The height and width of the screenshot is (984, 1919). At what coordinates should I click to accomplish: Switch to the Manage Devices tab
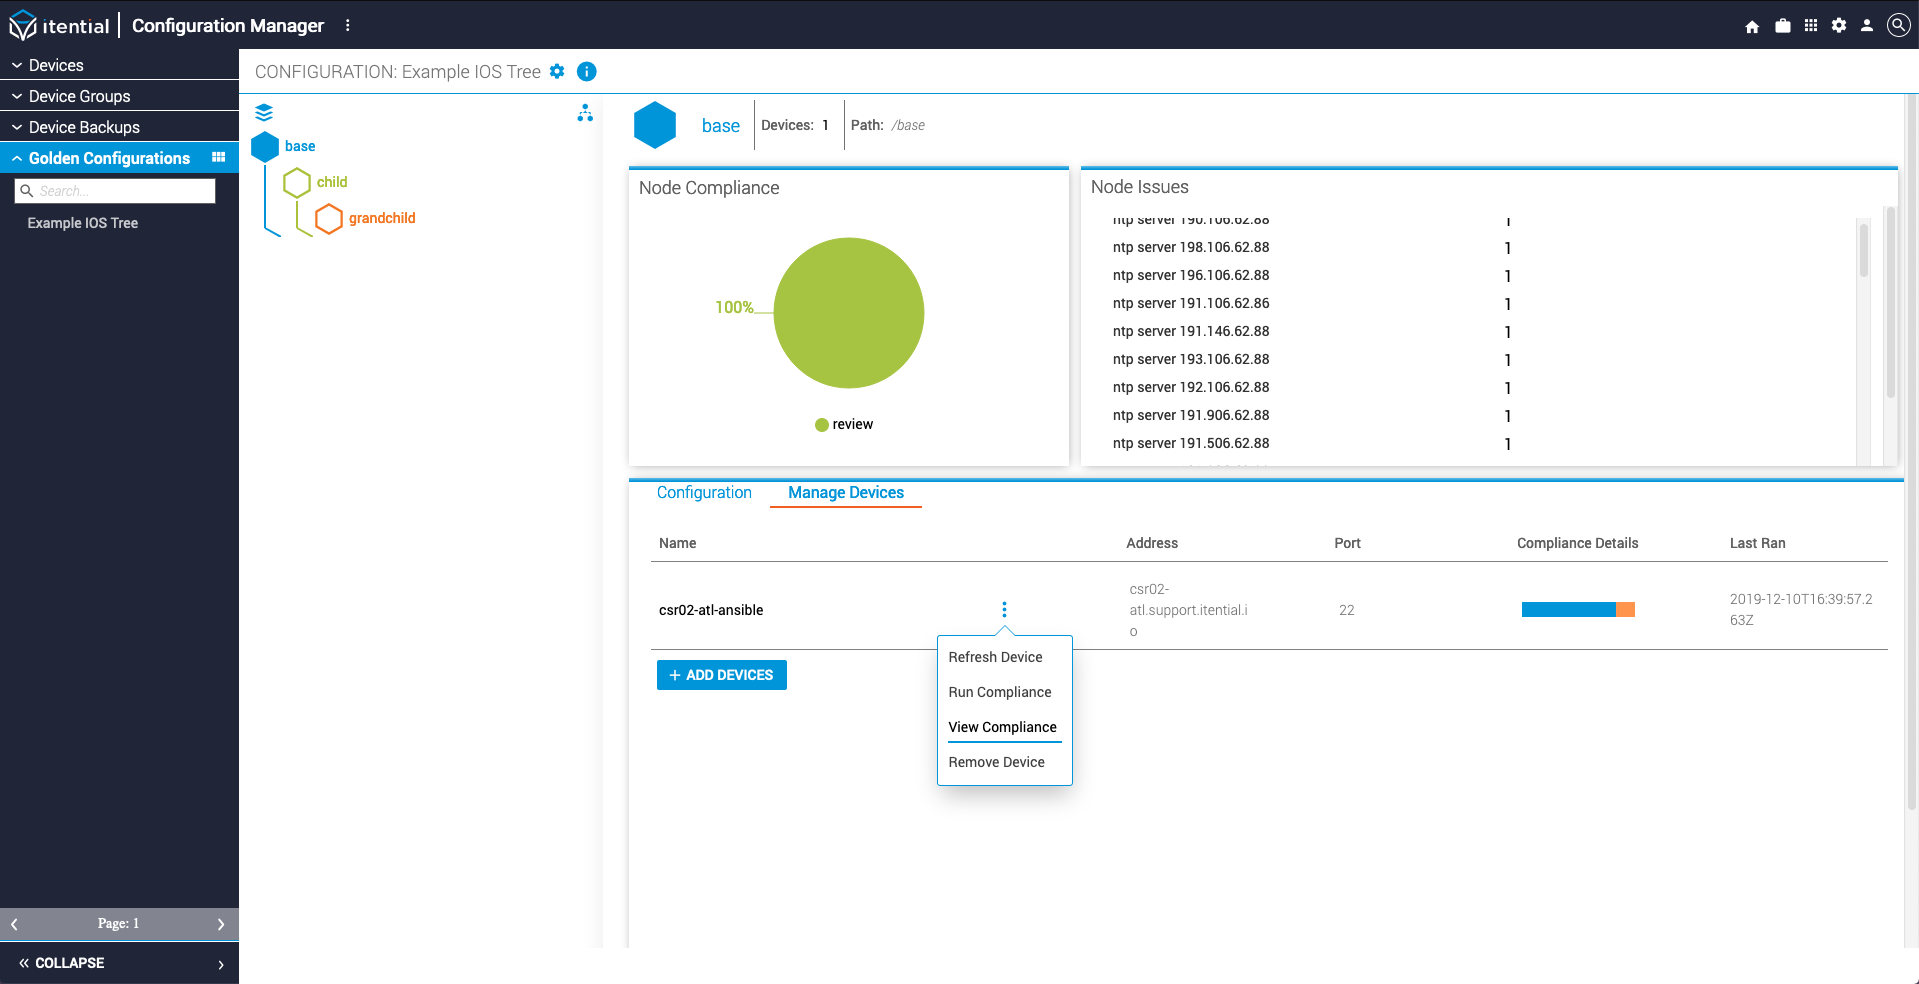846,492
